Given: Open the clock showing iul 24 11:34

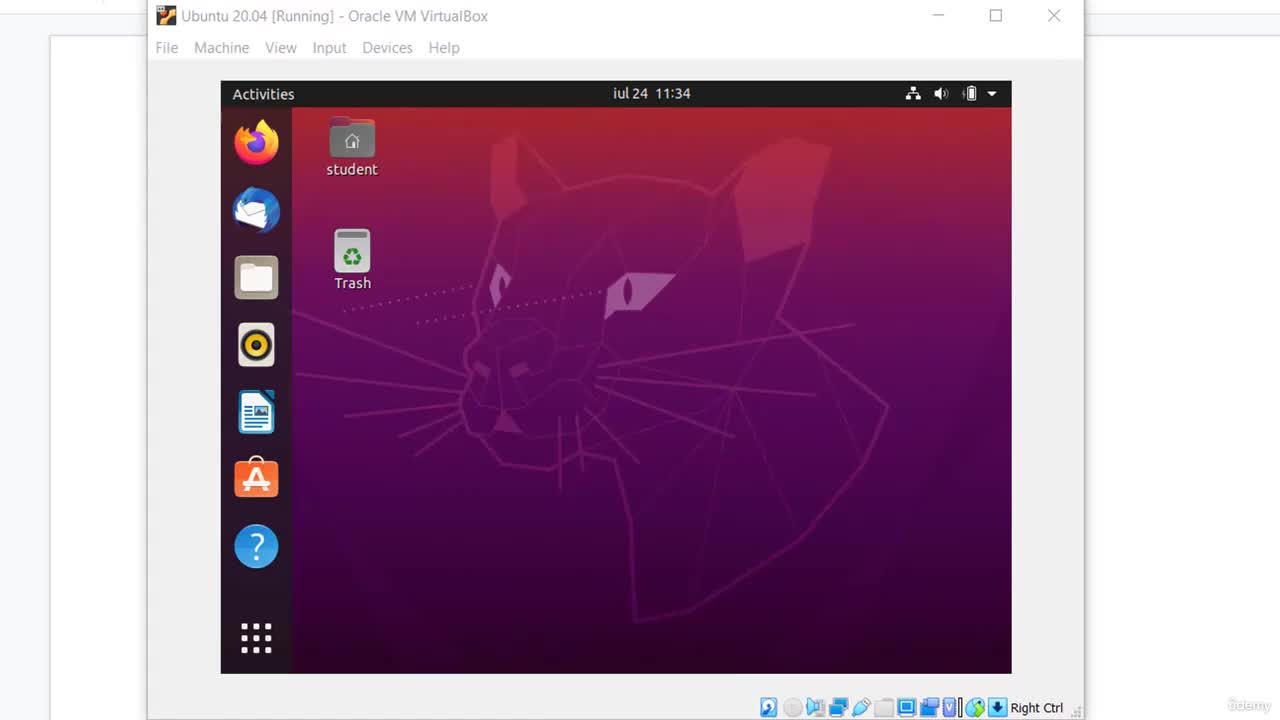Looking at the screenshot, I should 652,93.
